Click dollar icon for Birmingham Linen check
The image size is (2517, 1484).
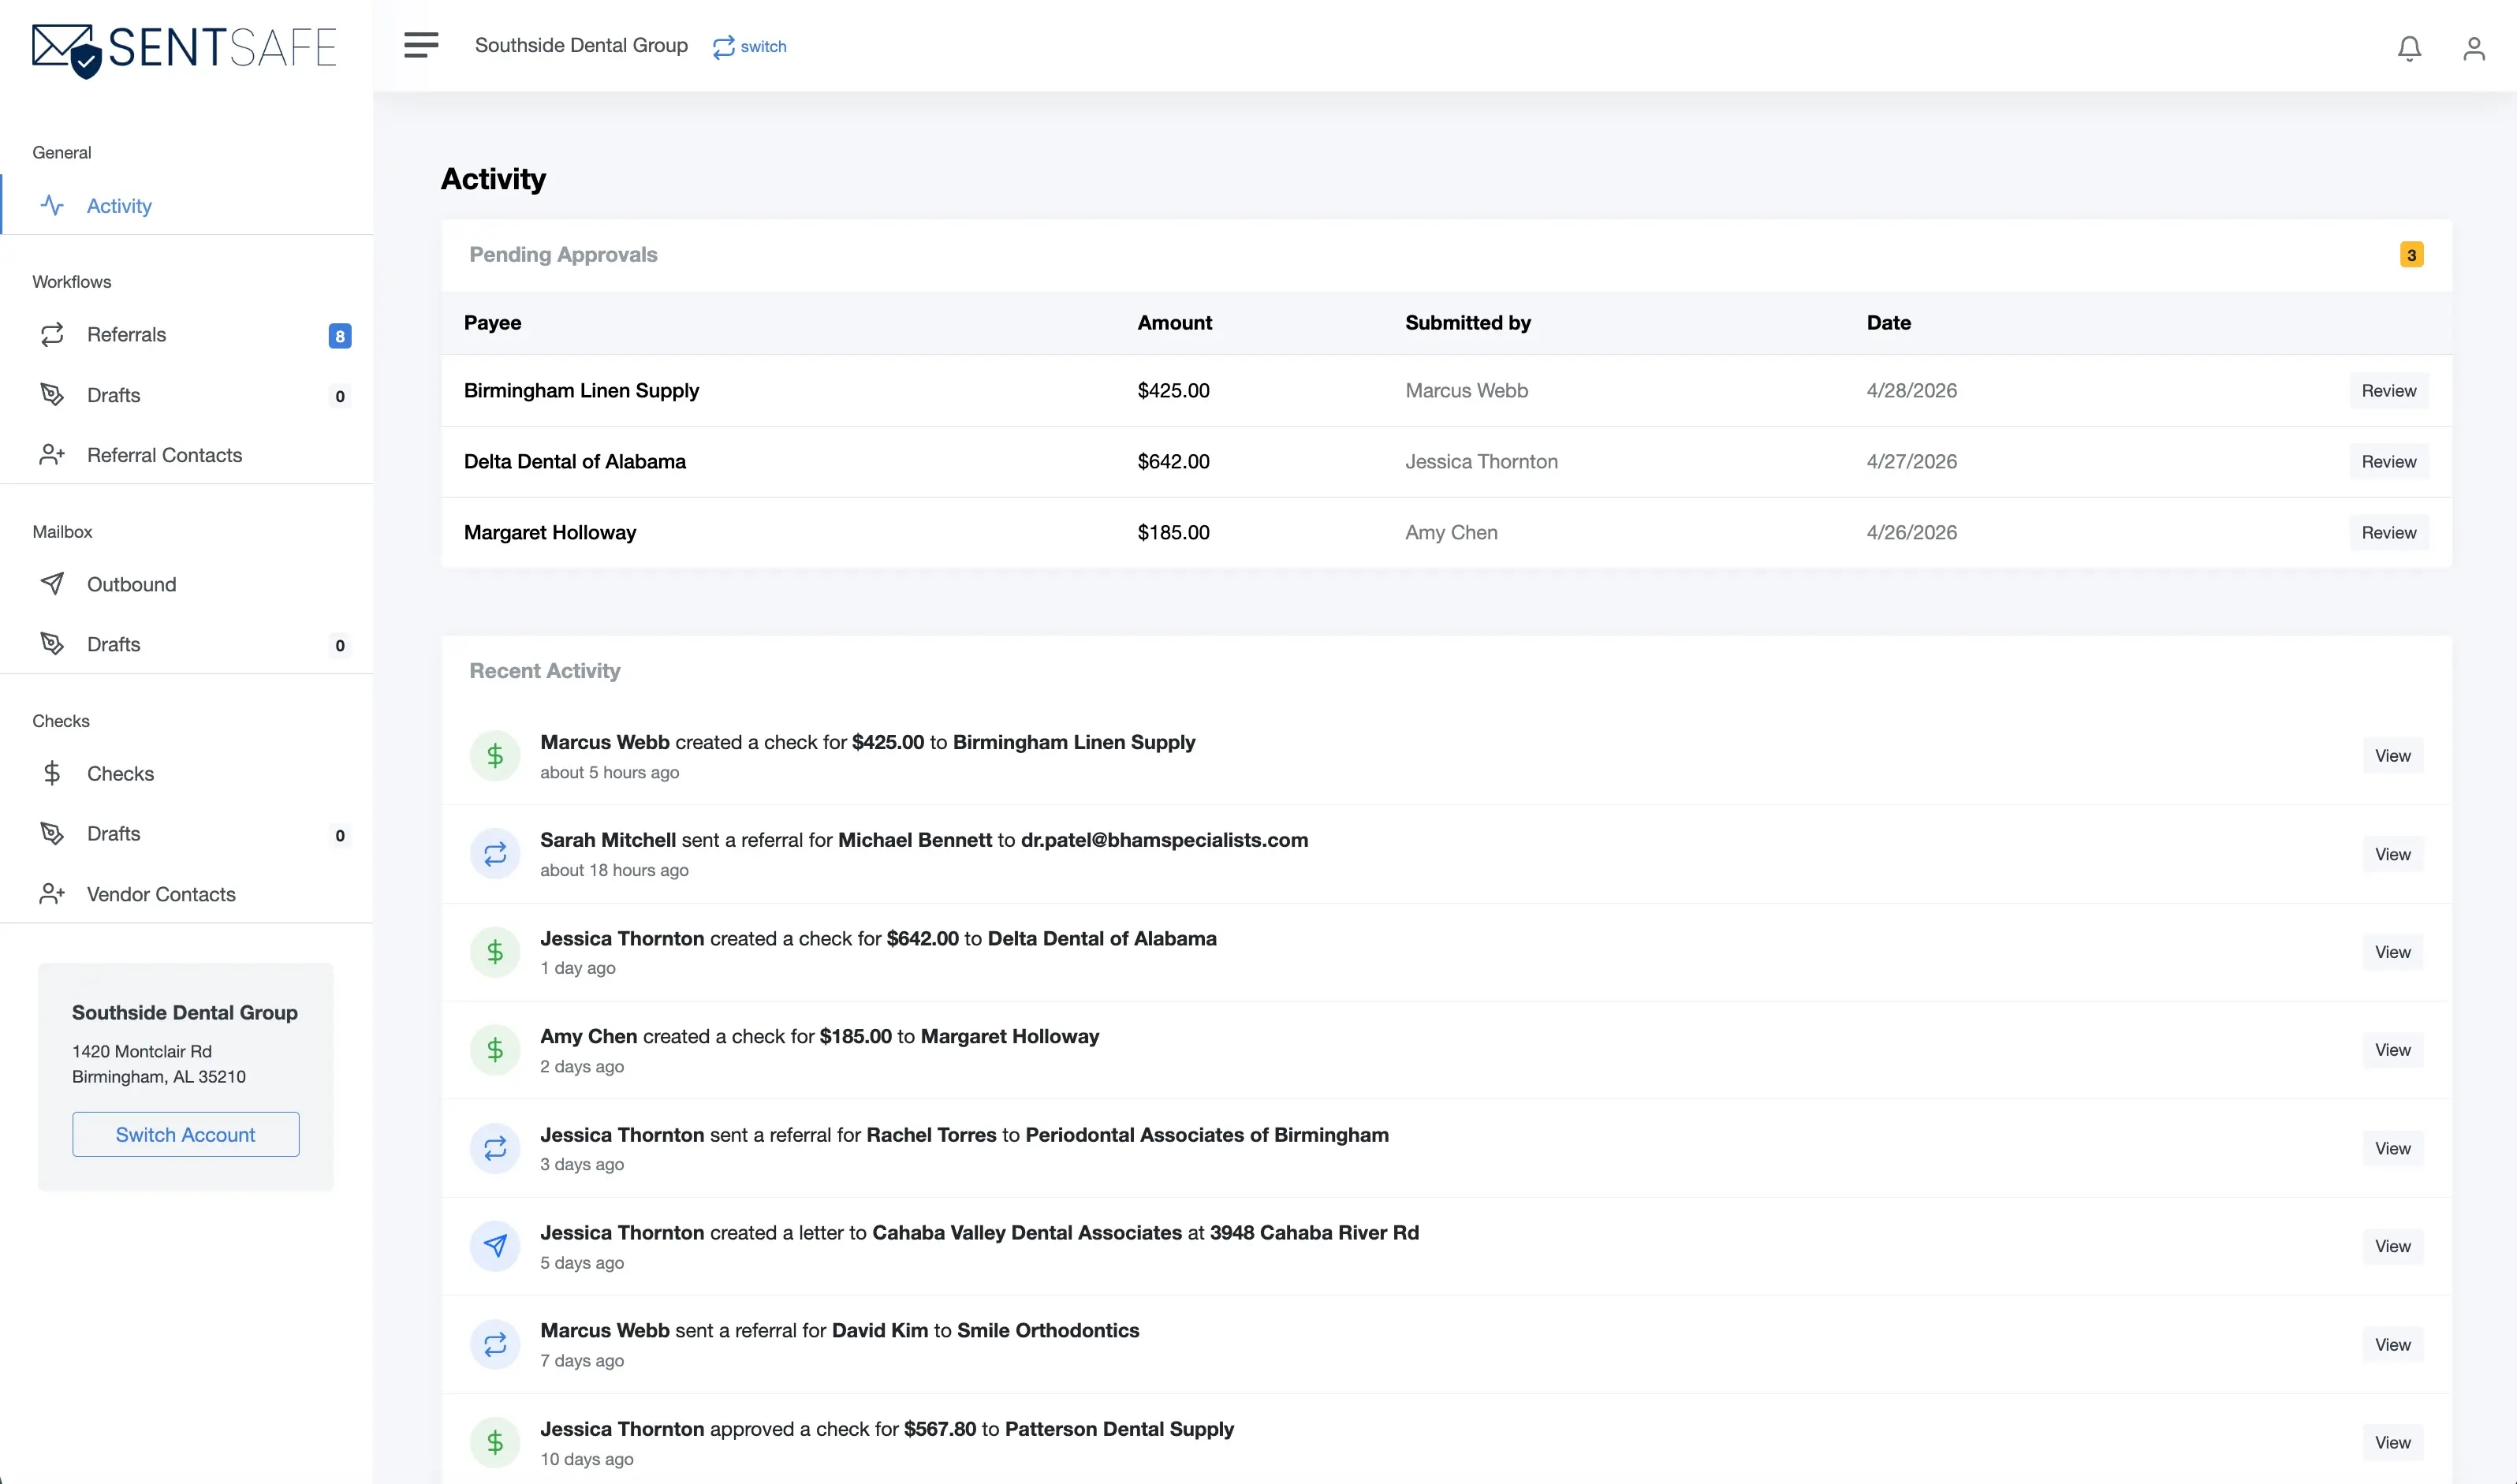pyautogui.click(x=495, y=756)
